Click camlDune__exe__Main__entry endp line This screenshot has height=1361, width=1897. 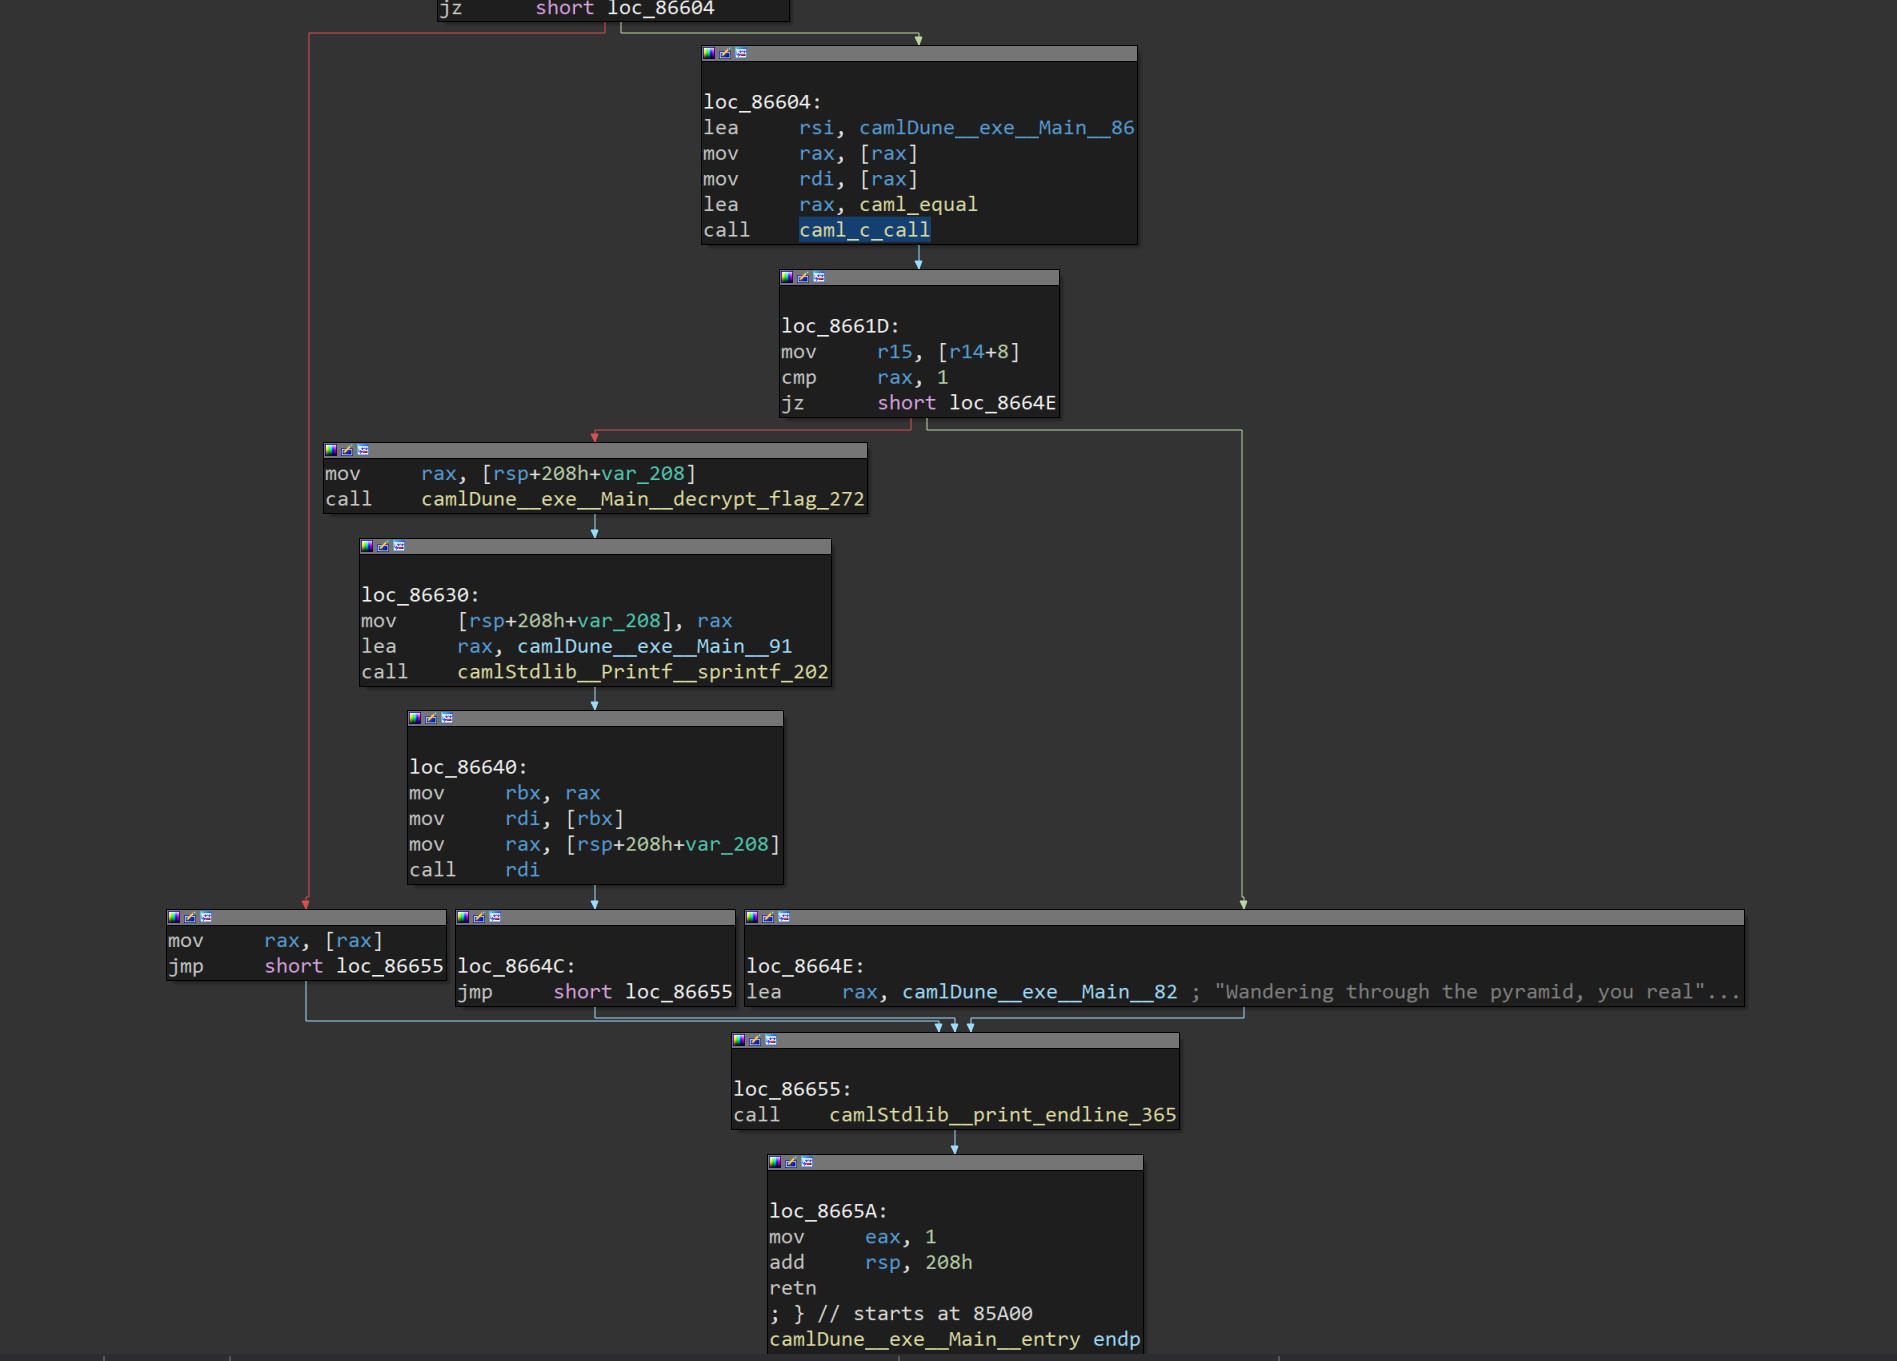pos(955,1339)
